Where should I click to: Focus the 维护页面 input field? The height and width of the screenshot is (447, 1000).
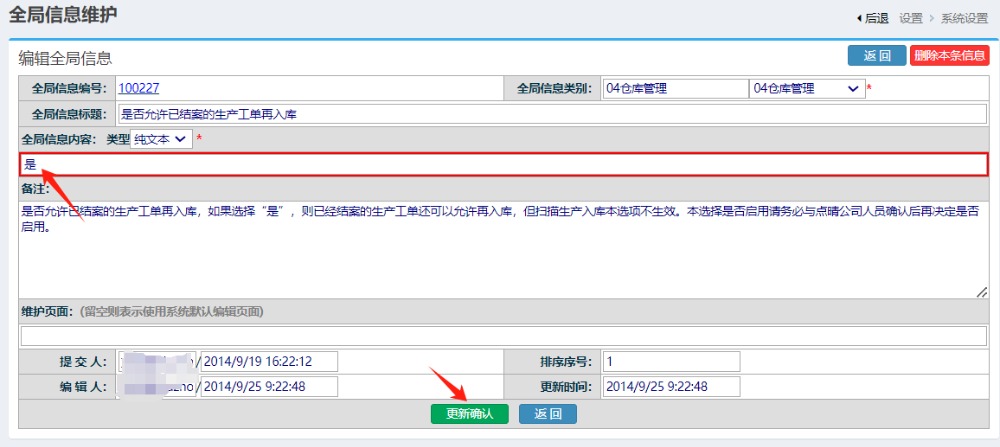coord(504,336)
